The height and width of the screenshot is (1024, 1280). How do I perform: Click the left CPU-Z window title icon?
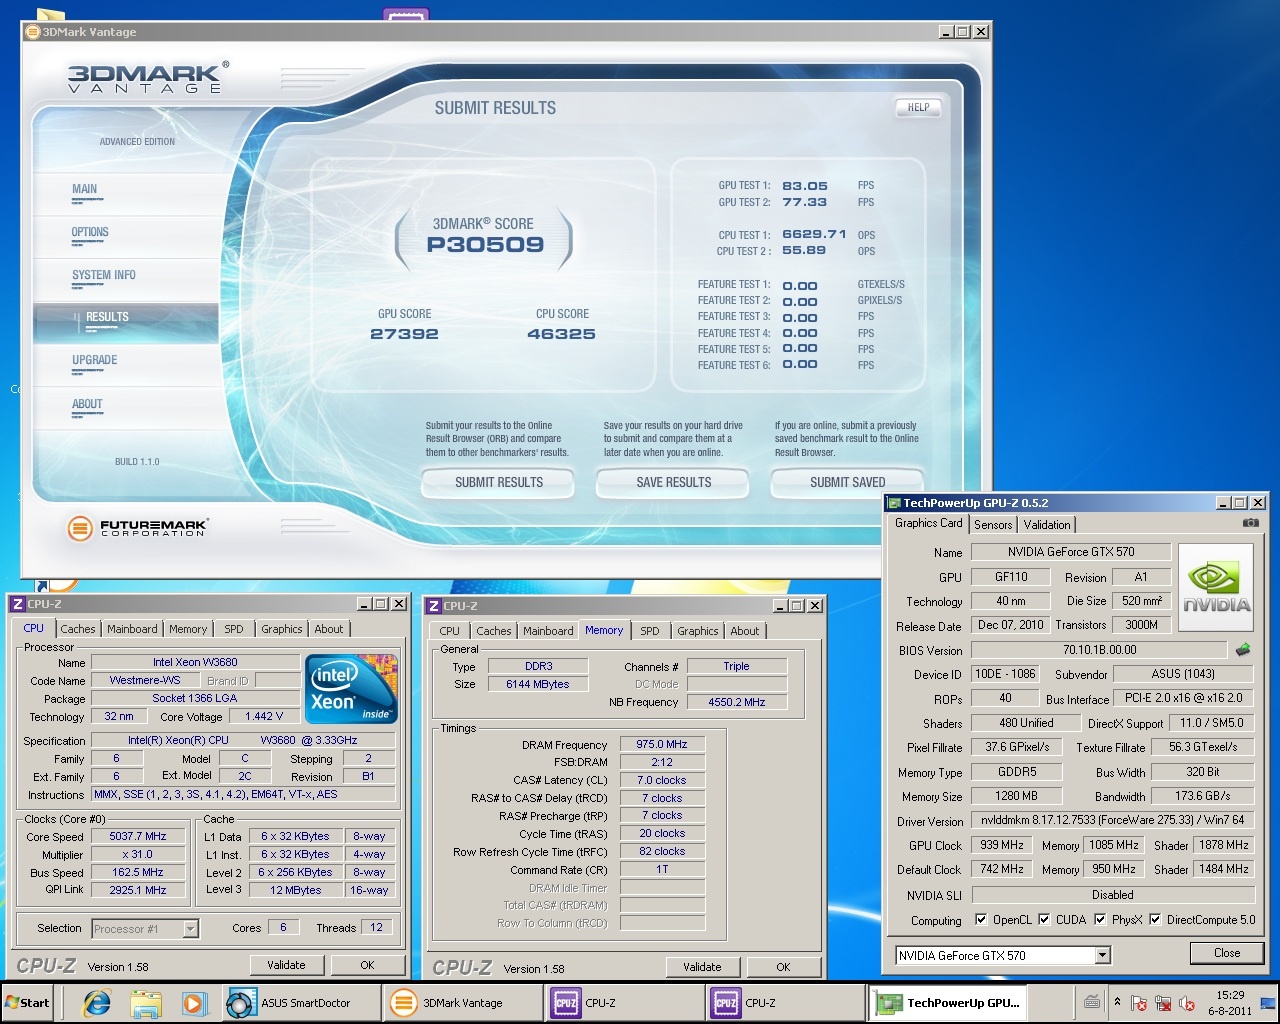18,604
